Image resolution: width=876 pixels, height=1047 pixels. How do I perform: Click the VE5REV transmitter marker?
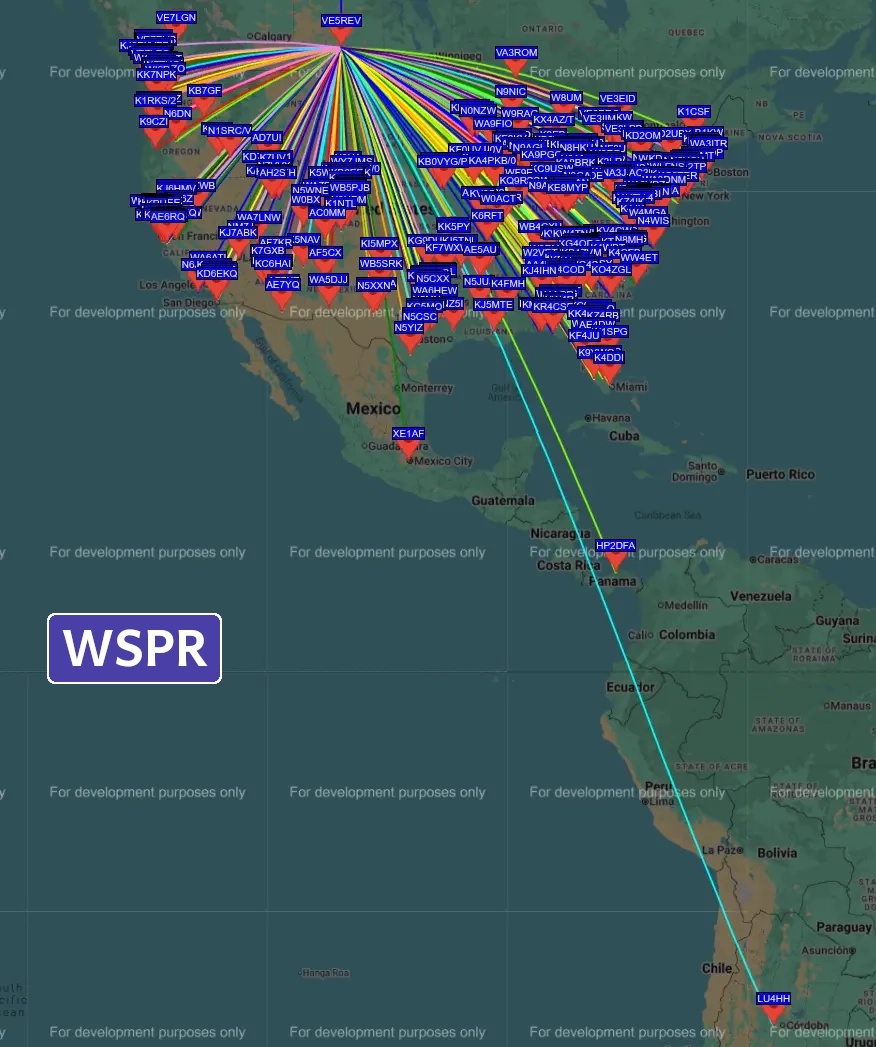tap(341, 35)
